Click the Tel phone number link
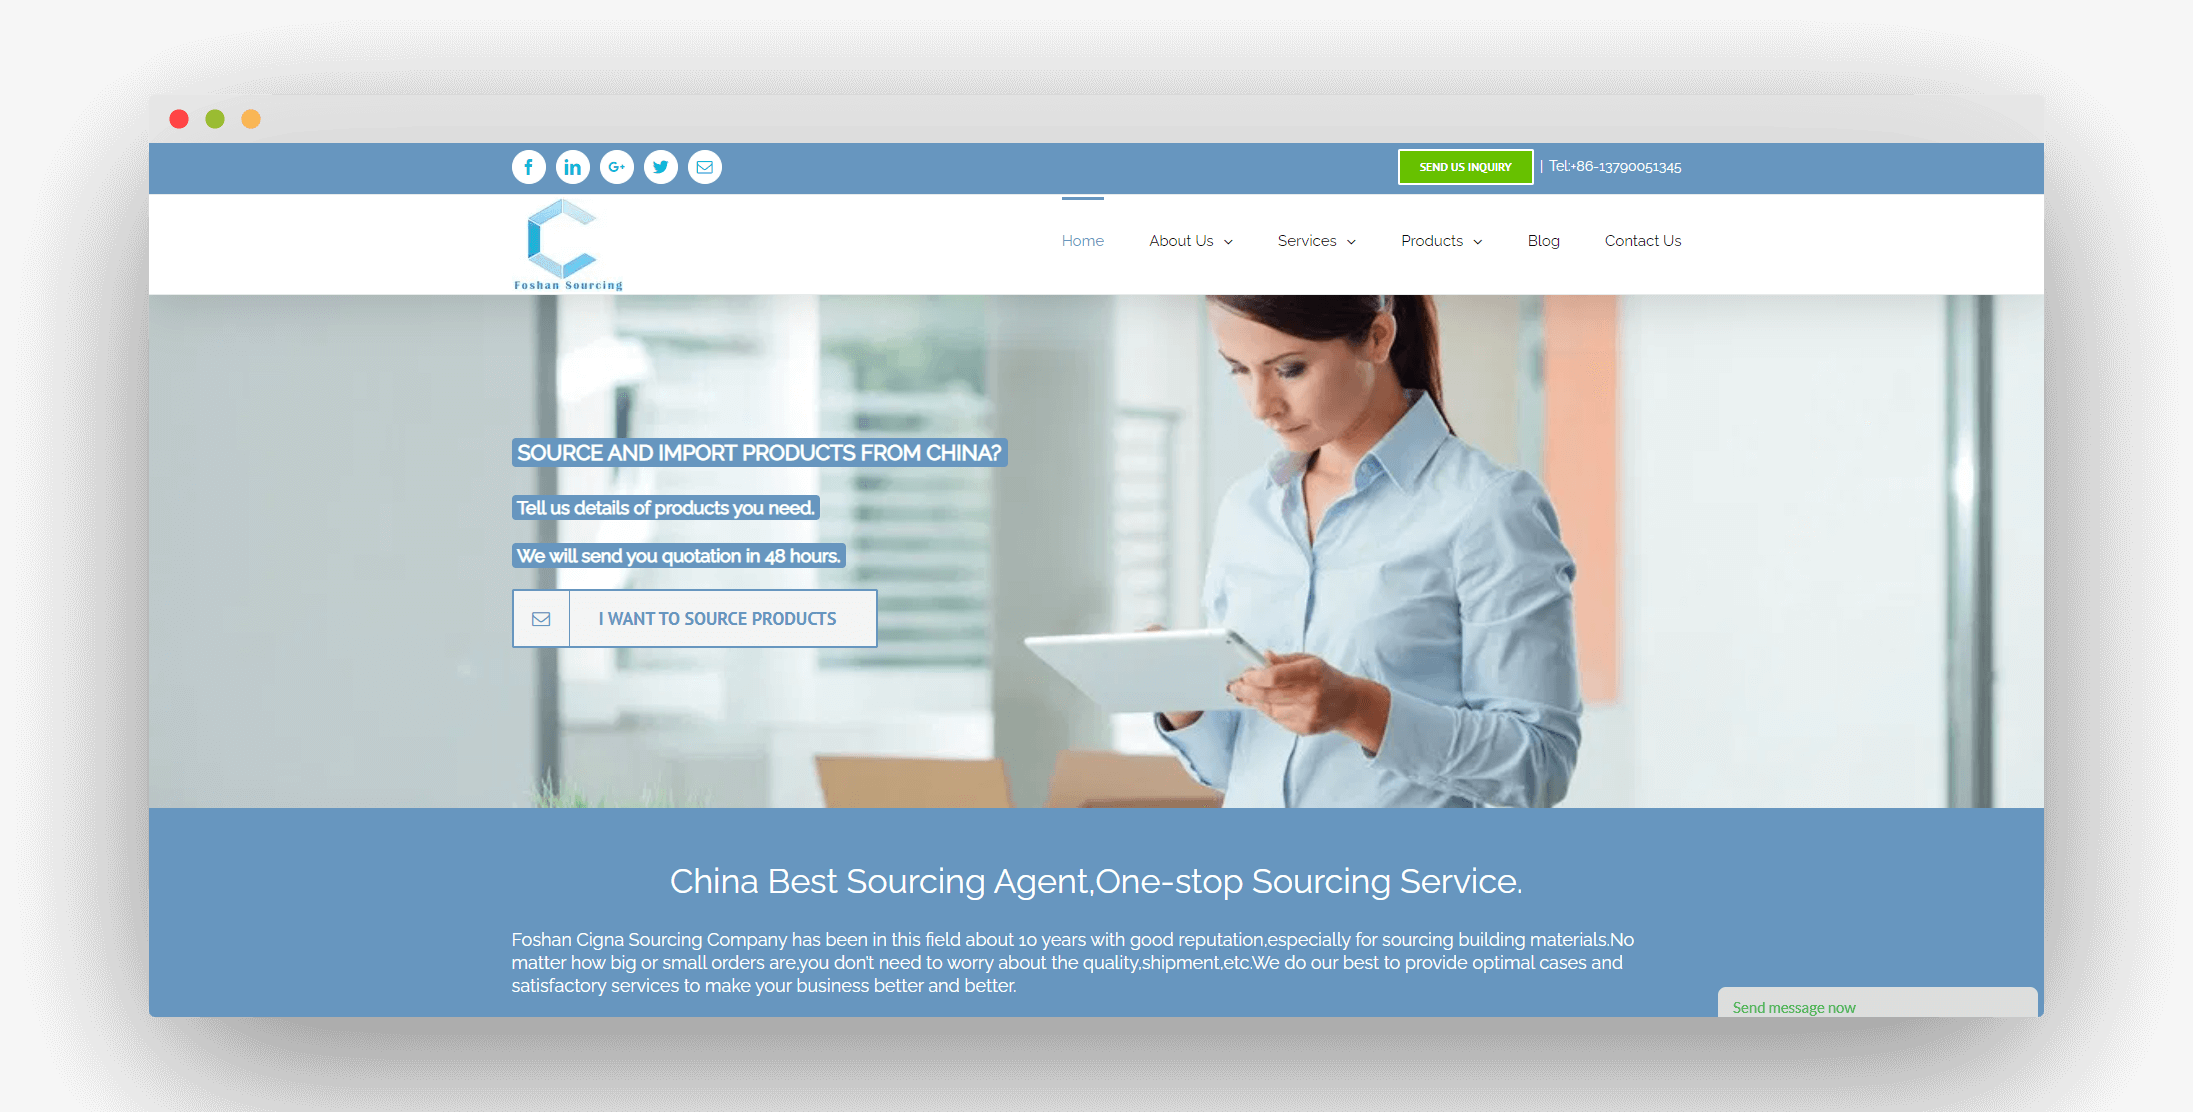The height and width of the screenshot is (1112, 2193). click(1632, 167)
